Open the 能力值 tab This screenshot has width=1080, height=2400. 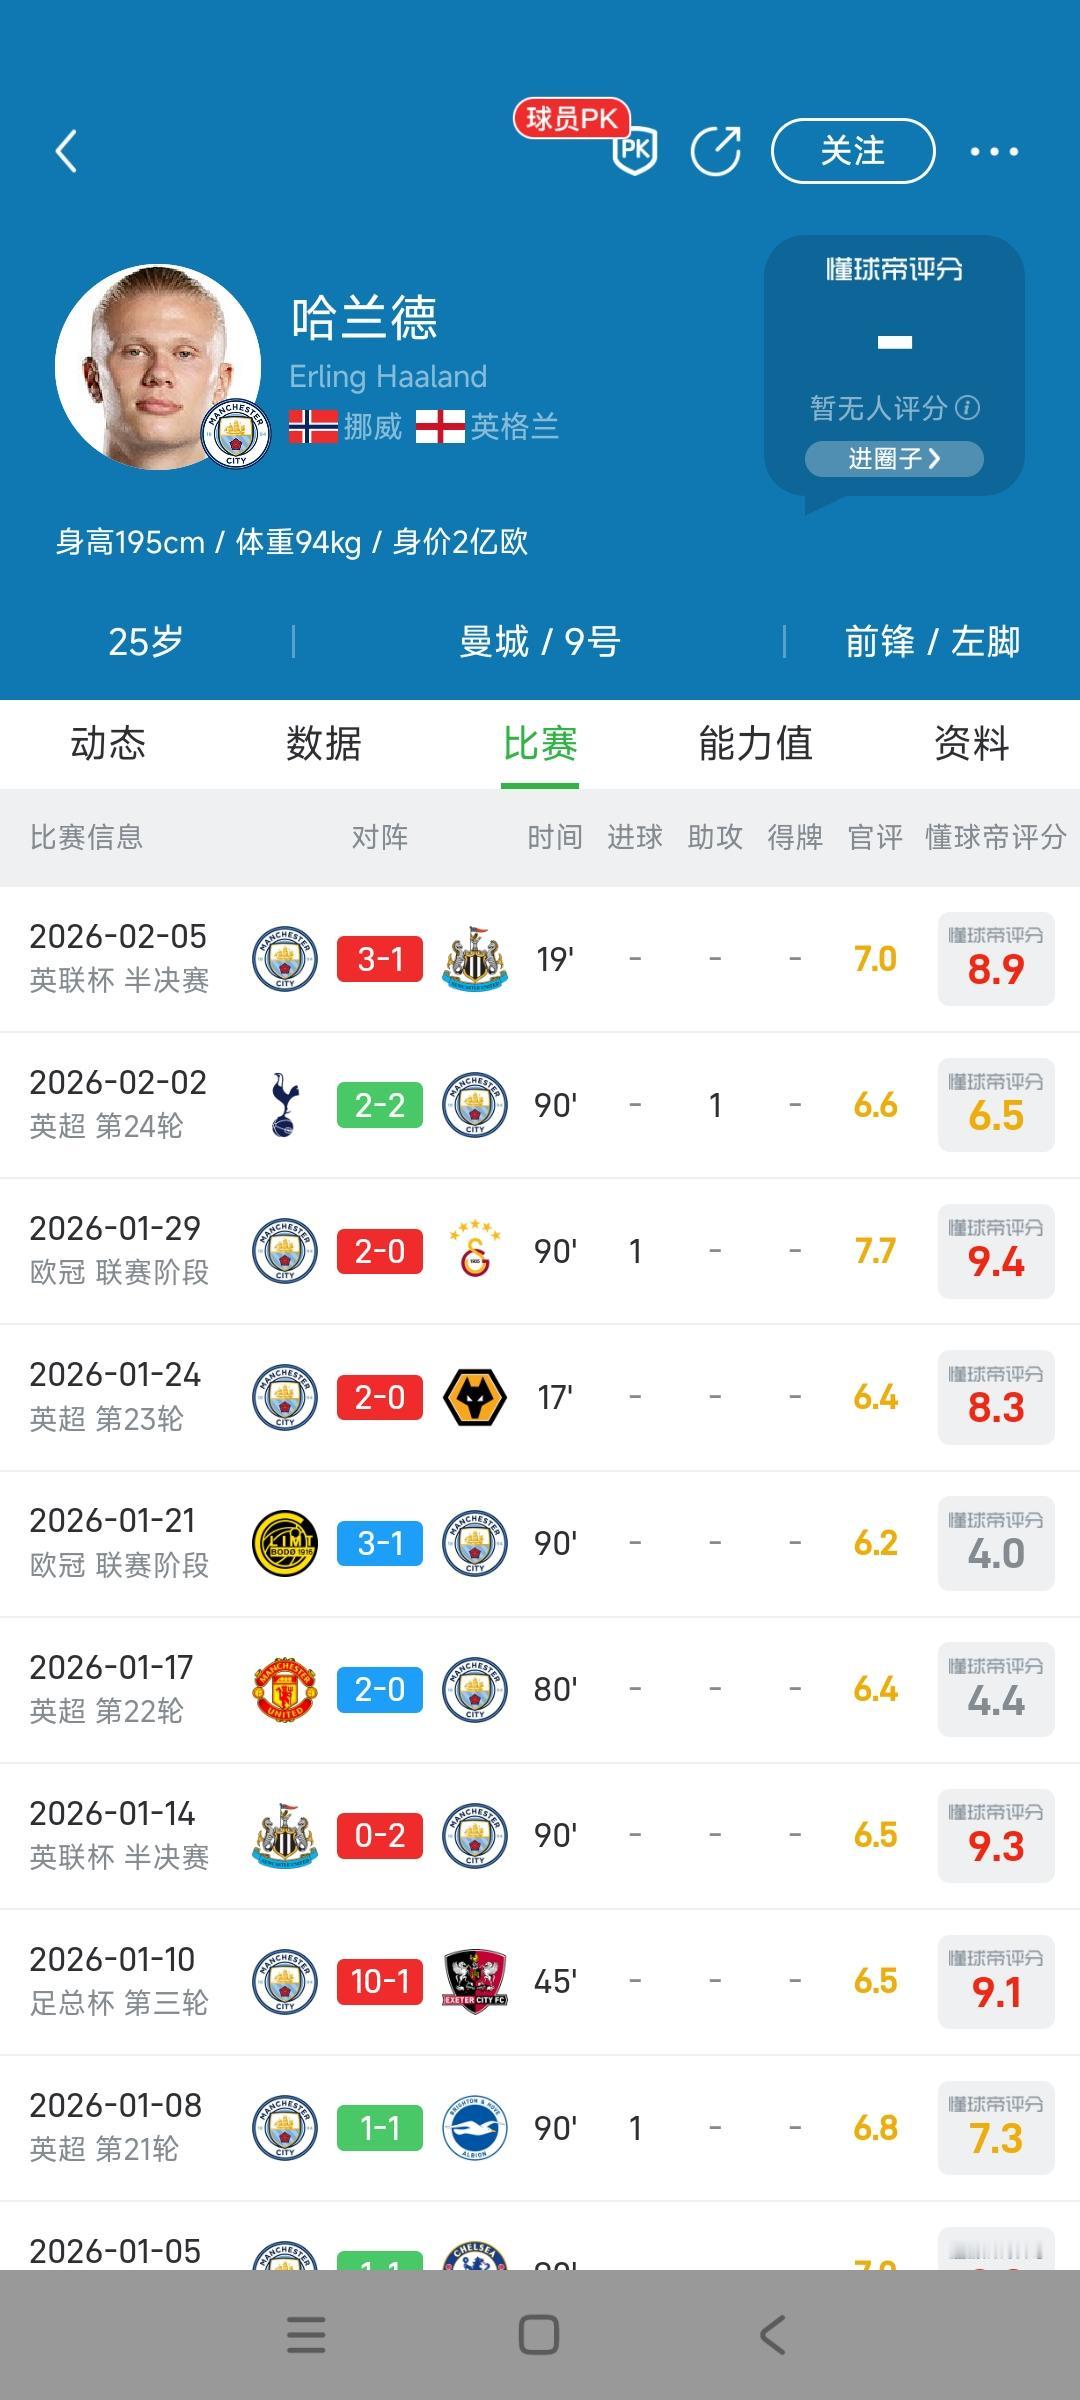click(756, 744)
